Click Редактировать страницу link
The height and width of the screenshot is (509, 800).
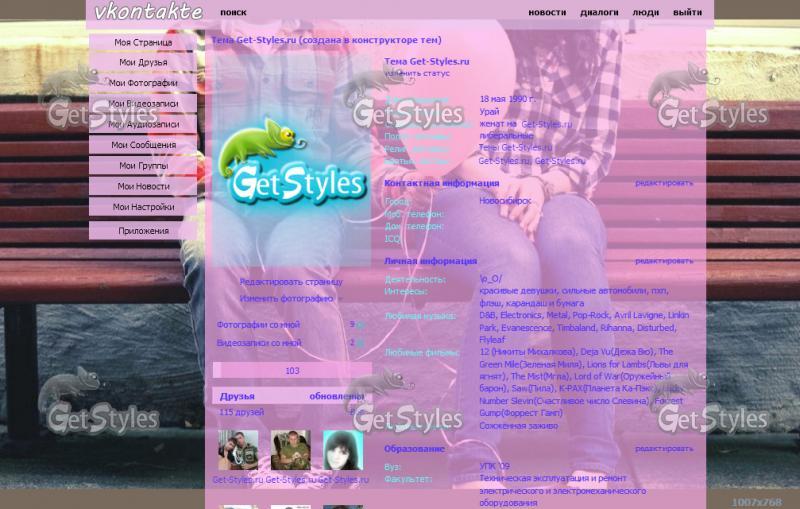(291, 282)
